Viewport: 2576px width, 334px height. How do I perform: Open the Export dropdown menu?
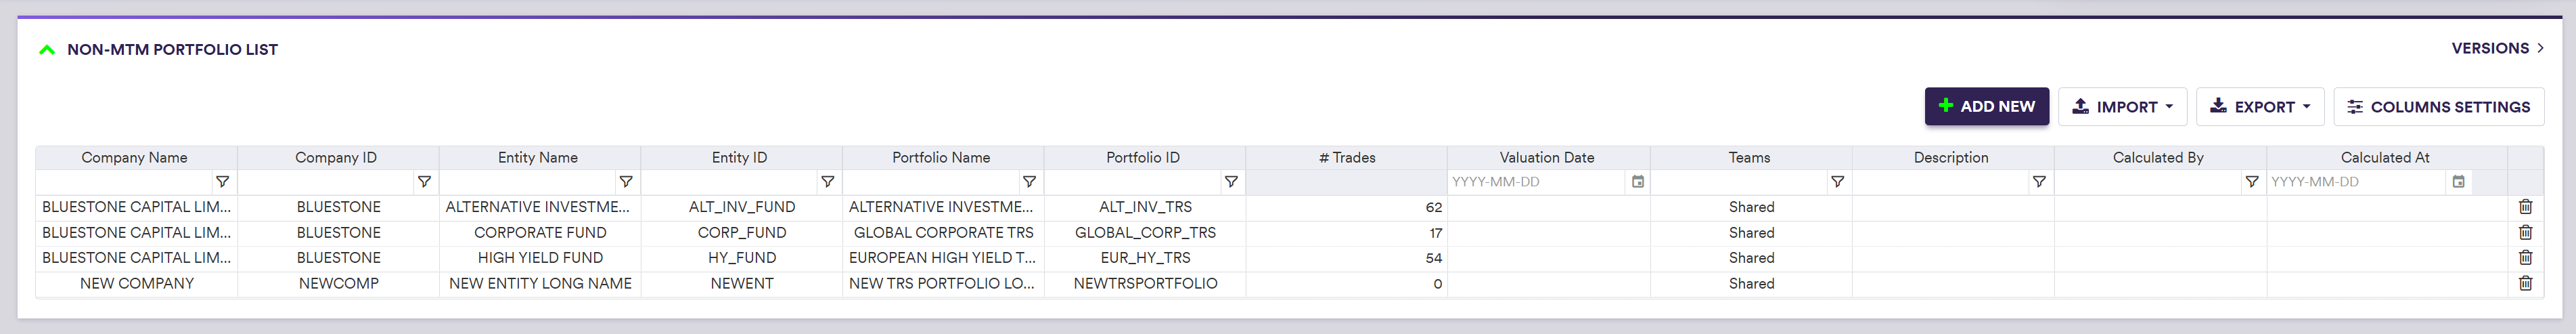point(2259,107)
